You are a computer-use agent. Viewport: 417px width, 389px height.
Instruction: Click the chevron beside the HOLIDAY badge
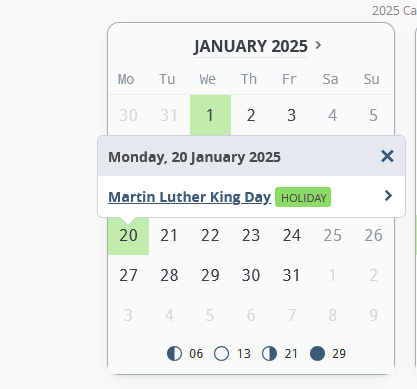388,196
